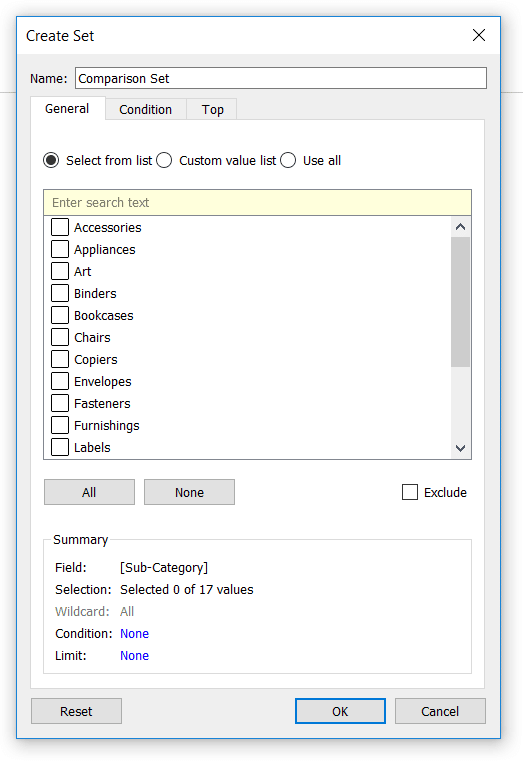Click the All button
The height and width of the screenshot is (763, 523).
(89, 492)
